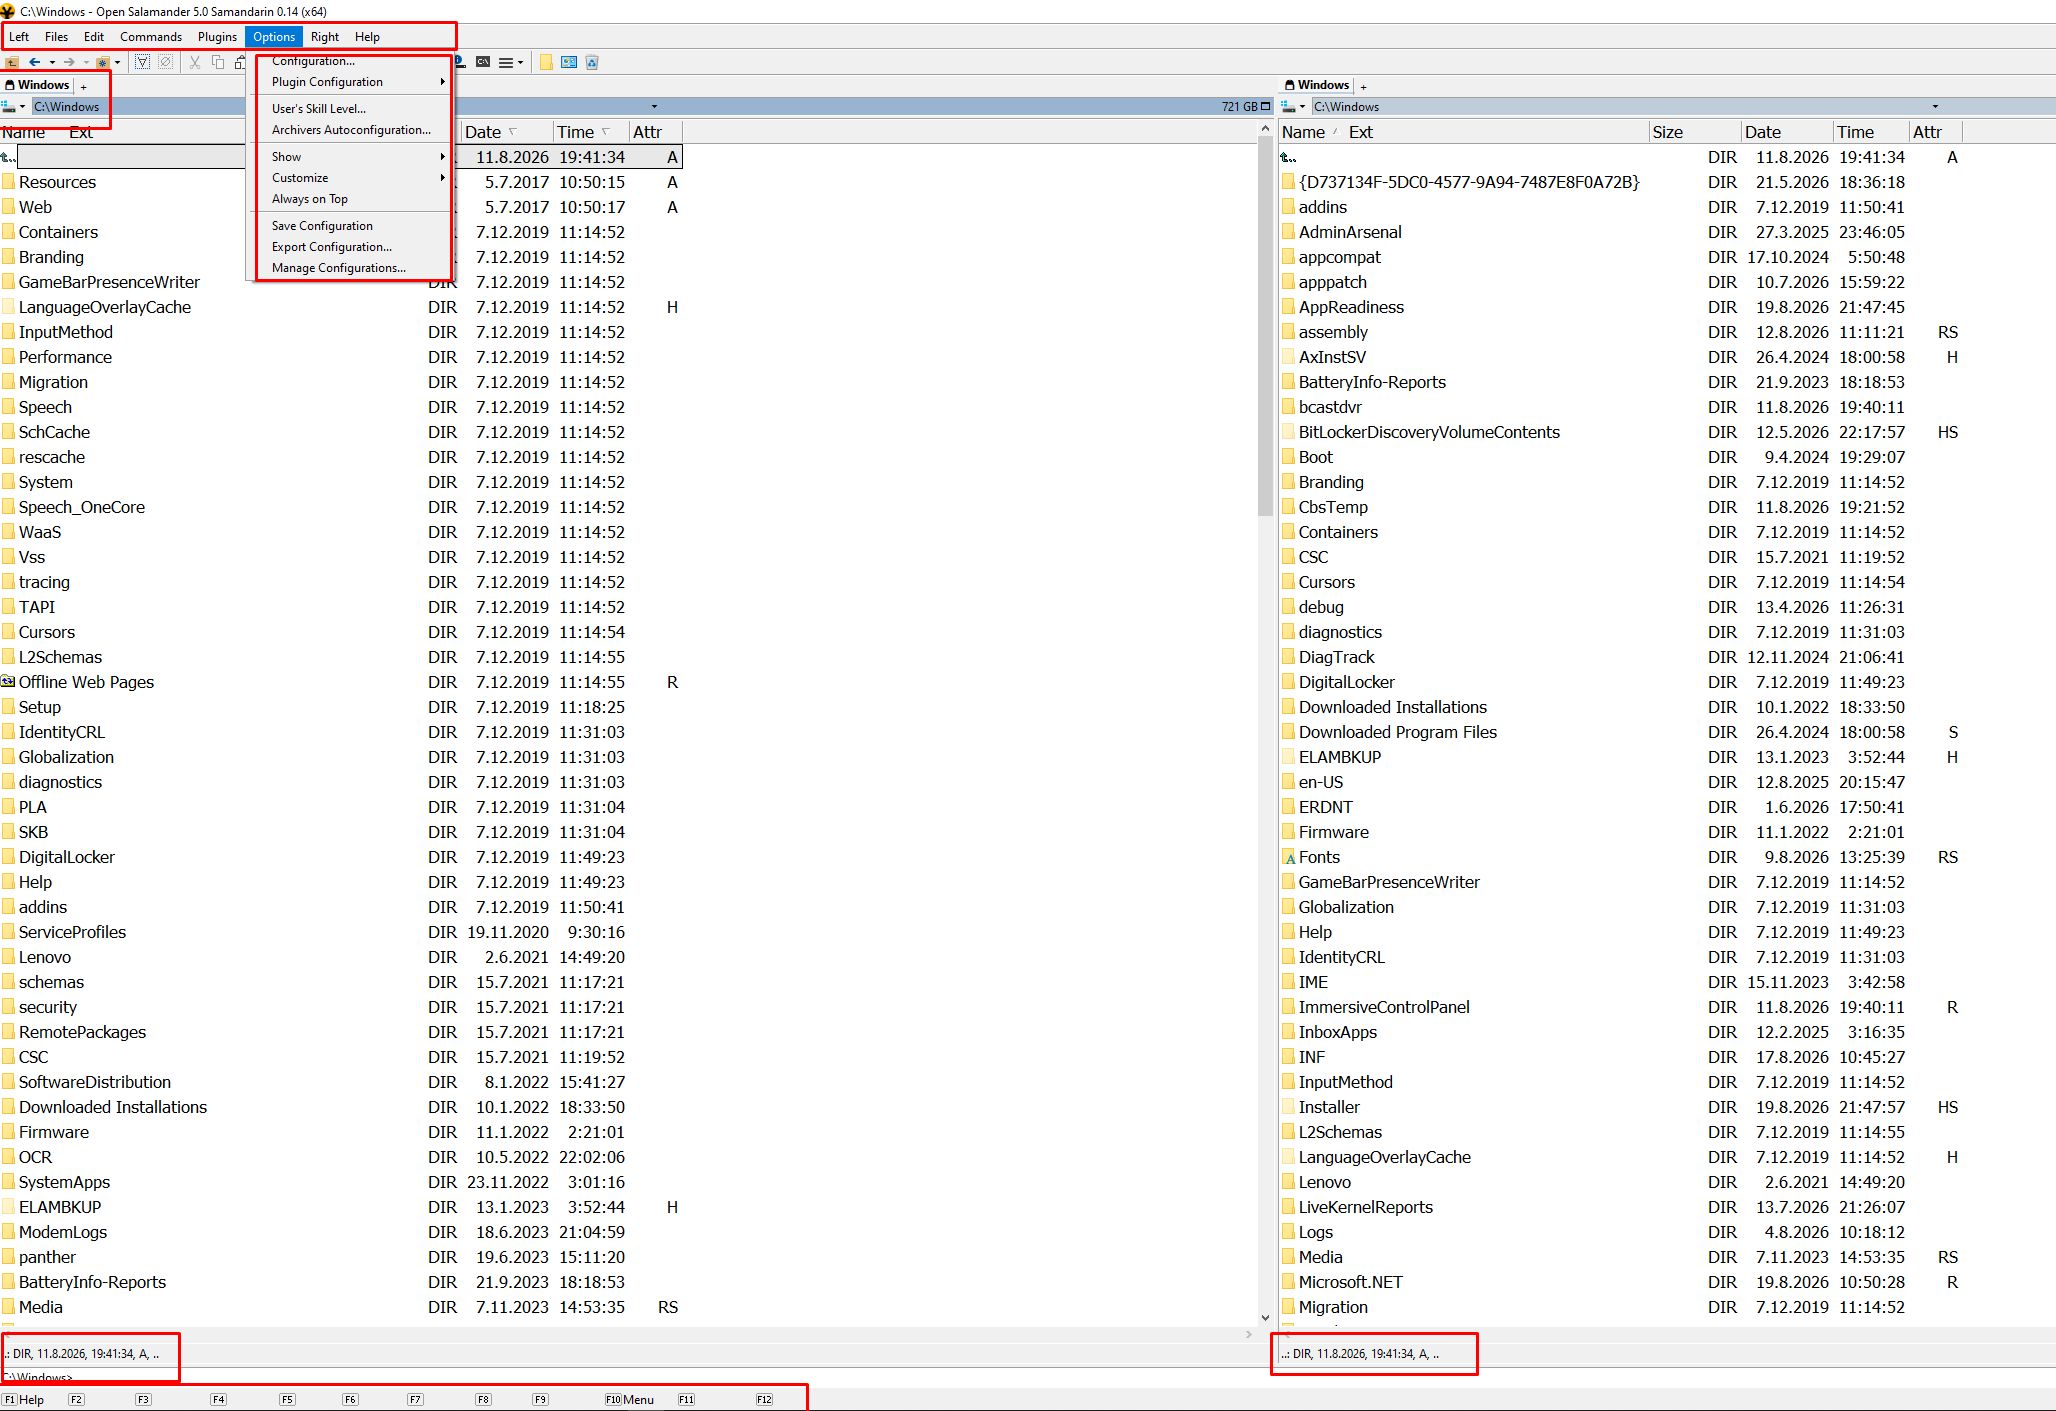Open the Recycle Bin toolbar icon
Image resolution: width=2056 pixels, height=1411 pixels.
click(592, 62)
